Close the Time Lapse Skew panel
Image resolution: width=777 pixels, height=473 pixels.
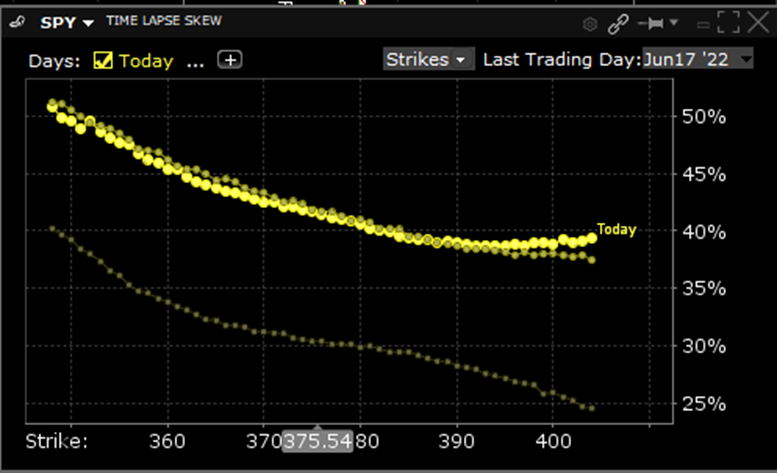[x=758, y=22]
